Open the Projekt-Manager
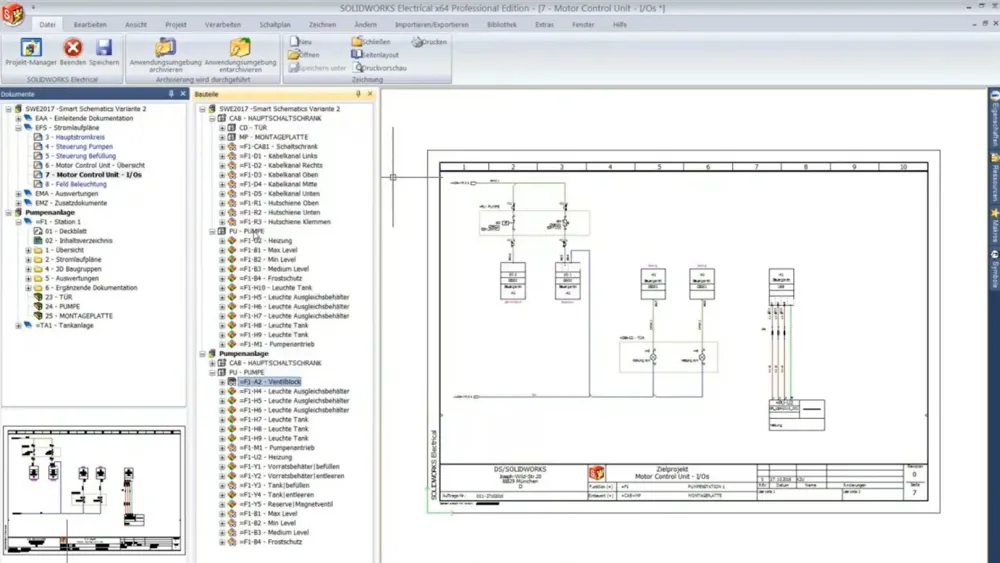This screenshot has height=563, width=1000. (31, 51)
